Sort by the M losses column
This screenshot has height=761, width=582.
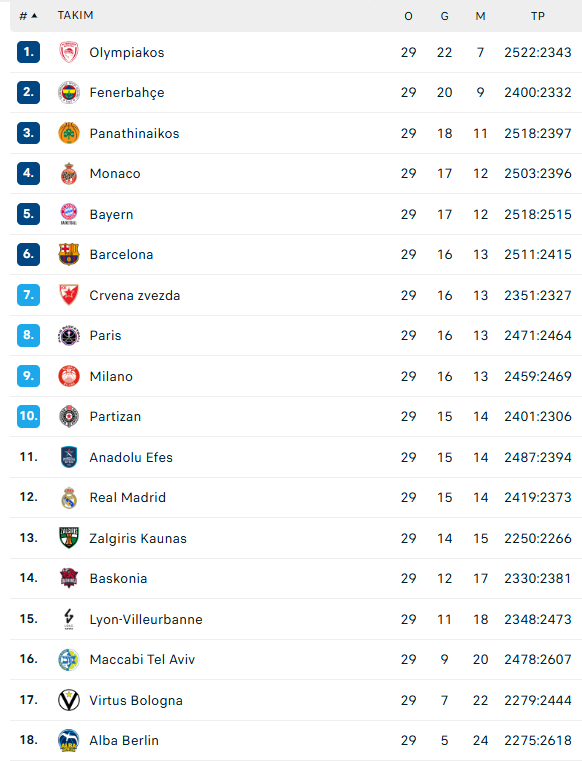[x=480, y=16]
